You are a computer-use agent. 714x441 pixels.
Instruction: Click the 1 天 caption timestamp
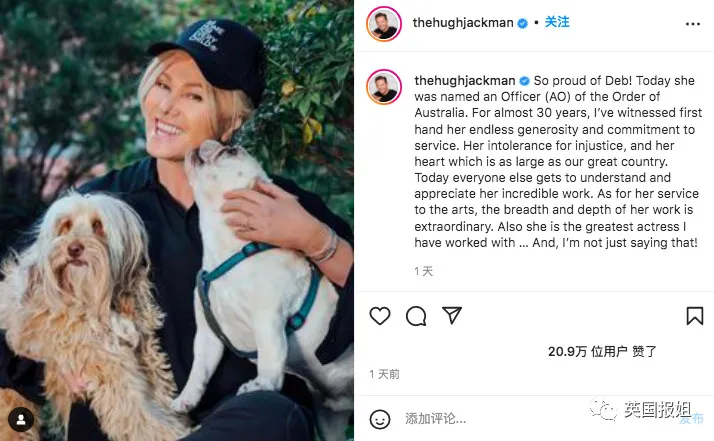coord(423,272)
